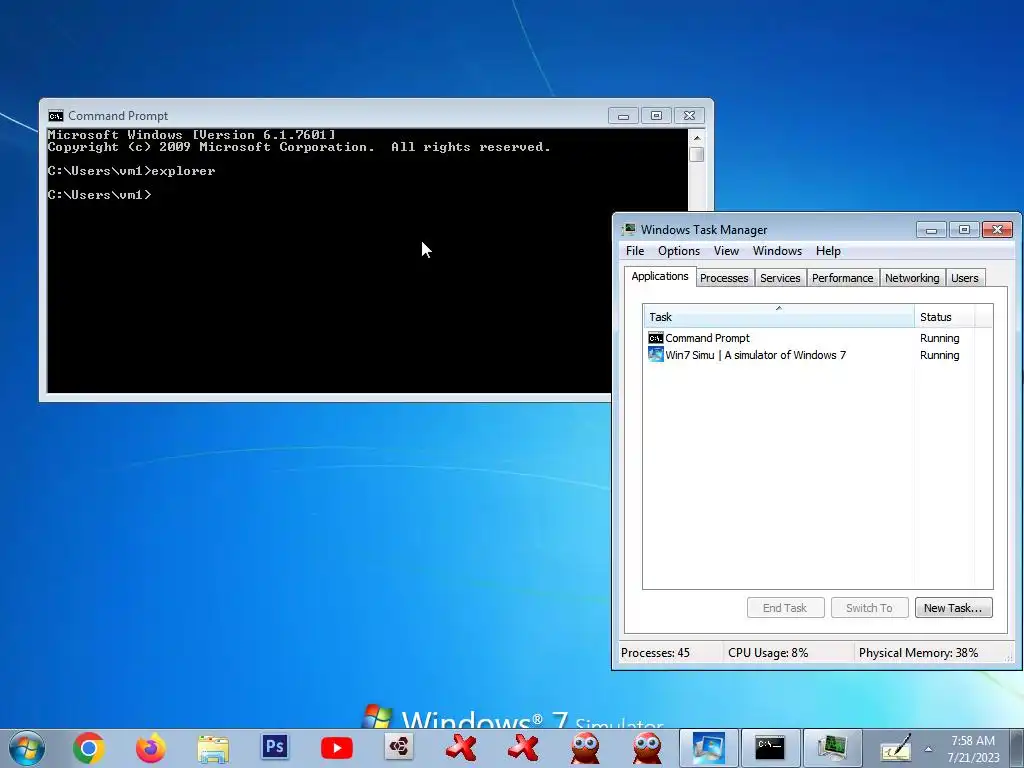The width and height of the screenshot is (1024, 768).
Task: Click Running status of Command Prompt
Action: click(x=939, y=338)
